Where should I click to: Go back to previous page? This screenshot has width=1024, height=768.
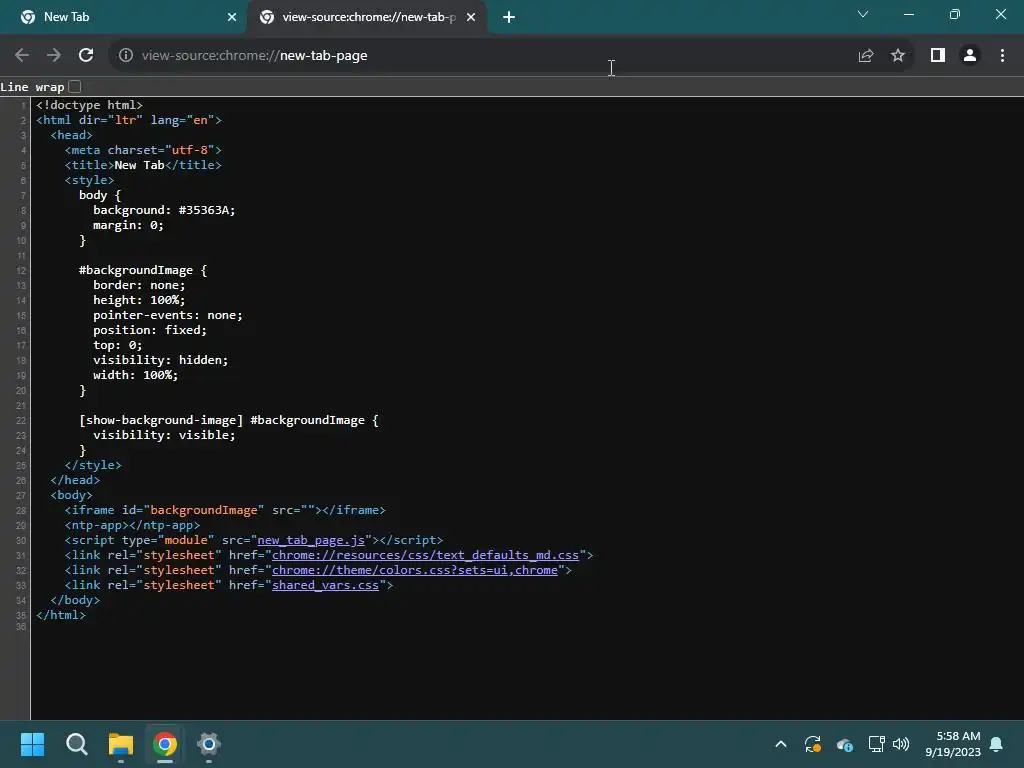22,56
